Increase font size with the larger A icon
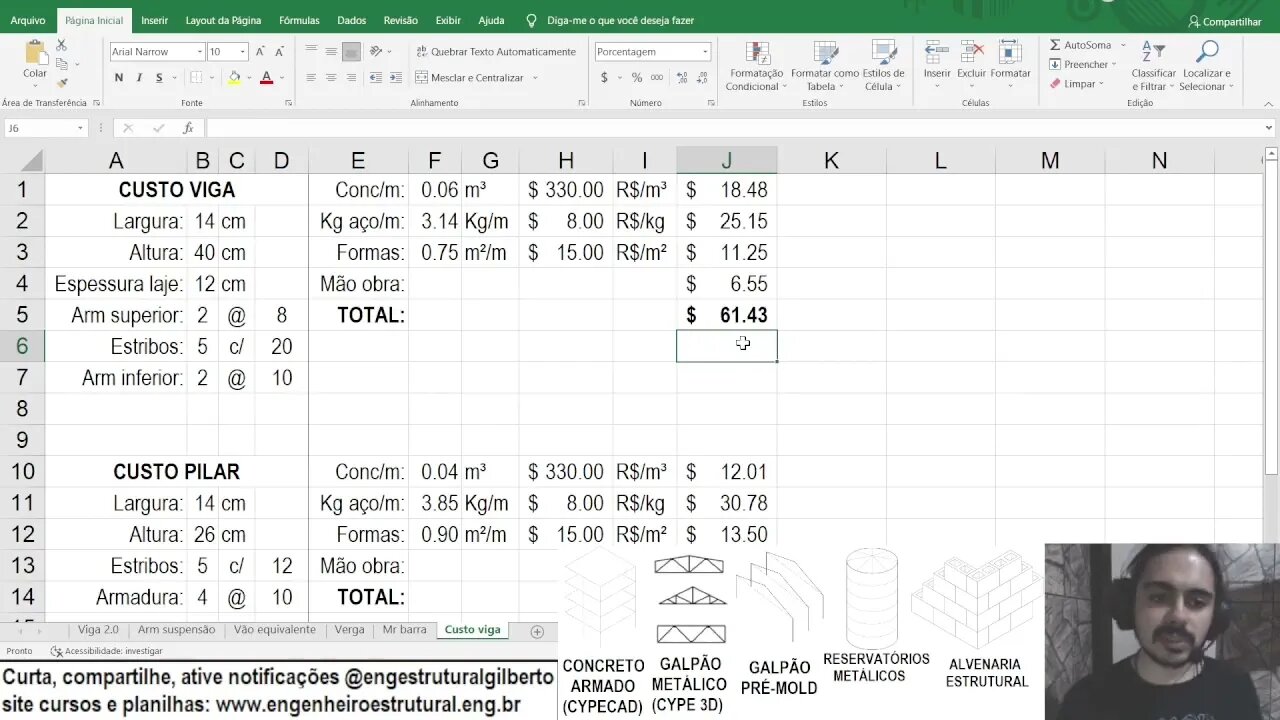Screen dimensions: 1280x720 [260, 51]
